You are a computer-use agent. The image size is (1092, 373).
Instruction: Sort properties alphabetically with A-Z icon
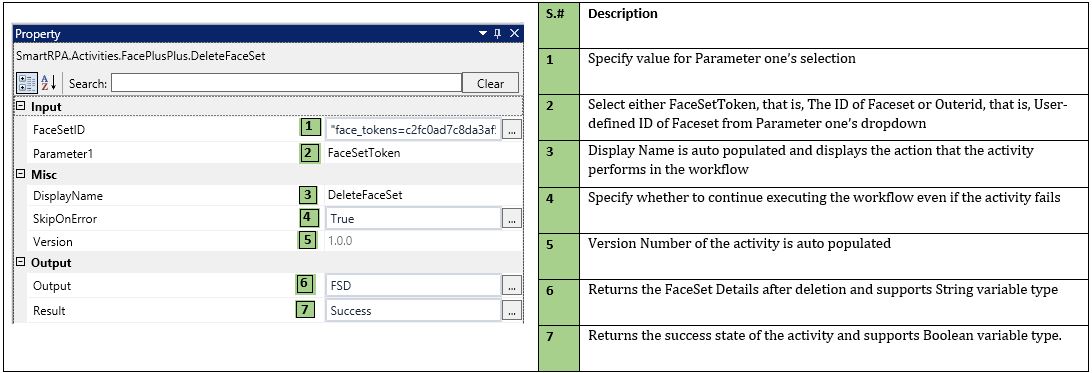click(48, 83)
